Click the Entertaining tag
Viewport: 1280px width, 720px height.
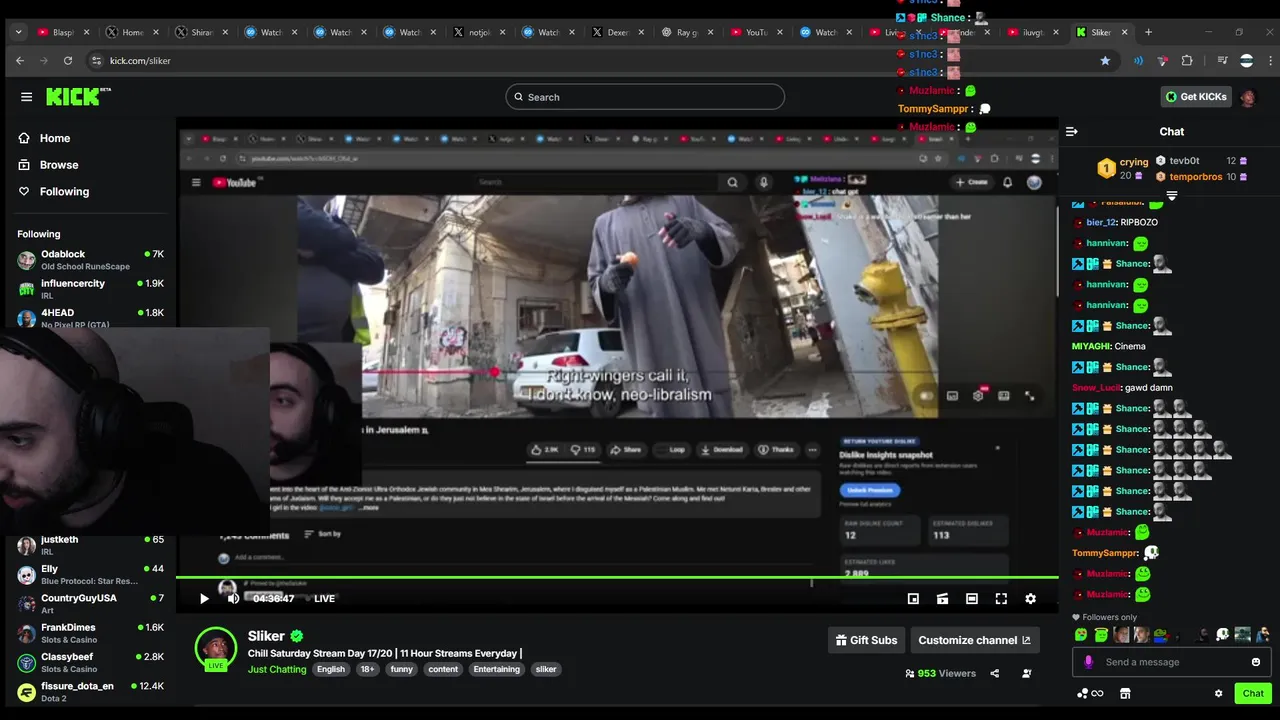tap(497, 669)
